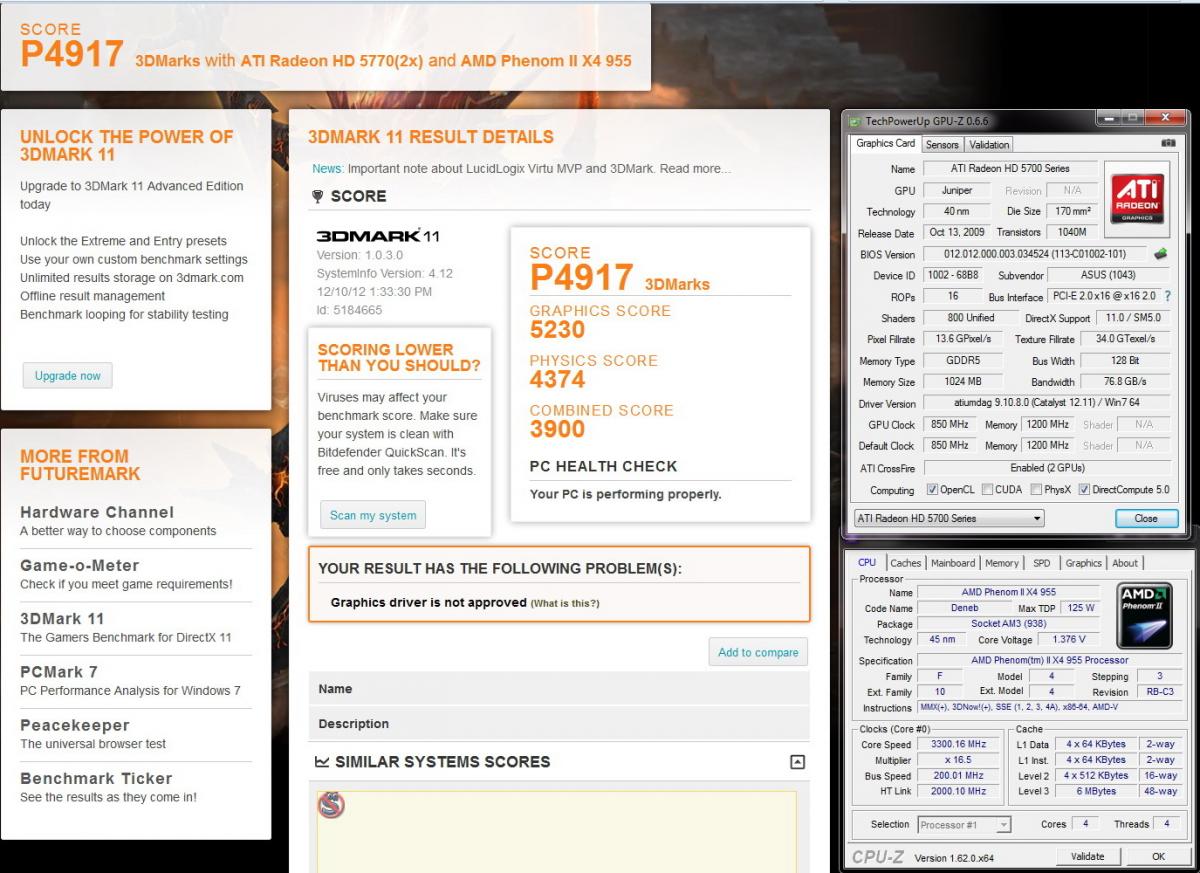This screenshot has width=1200, height=873.
Task: Click the OK button in CPU-Z
Action: pyautogui.click(x=1158, y=856)
